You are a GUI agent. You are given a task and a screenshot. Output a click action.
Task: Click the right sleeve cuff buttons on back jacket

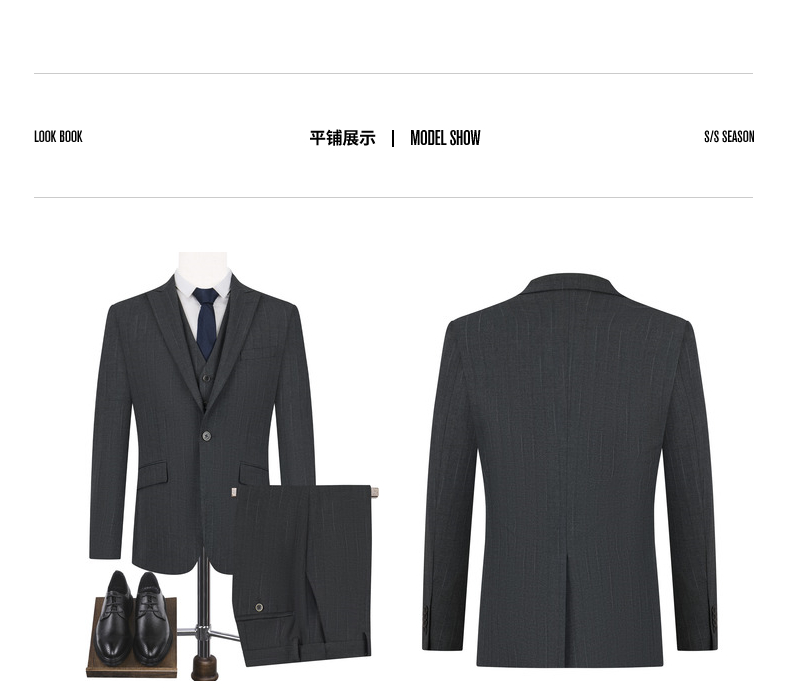[x=713, y=620]
